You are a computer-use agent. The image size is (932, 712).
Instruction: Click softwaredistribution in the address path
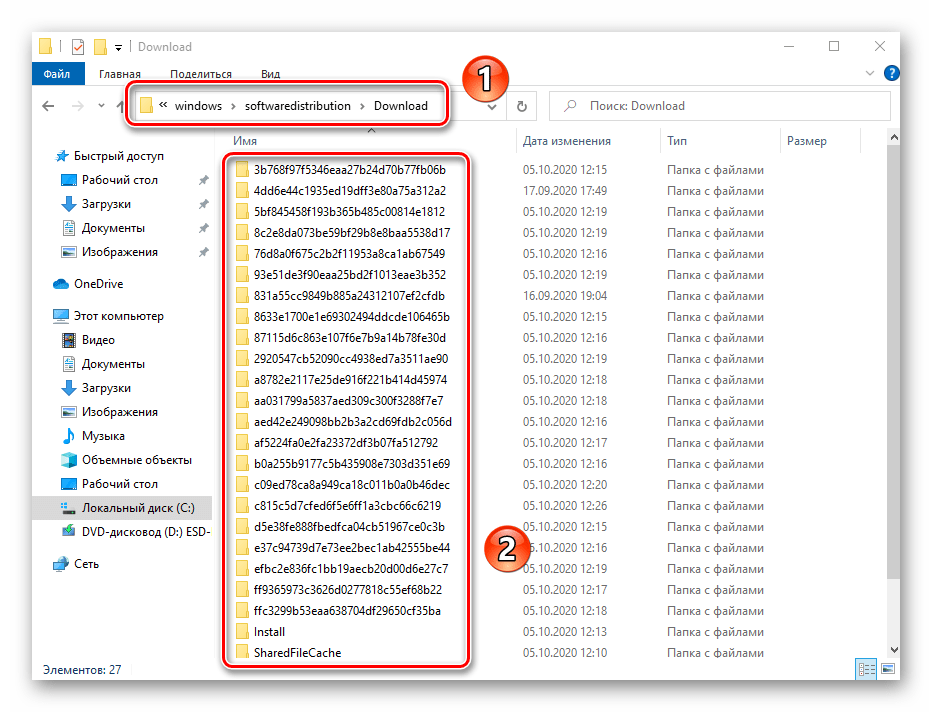[298, 106]
